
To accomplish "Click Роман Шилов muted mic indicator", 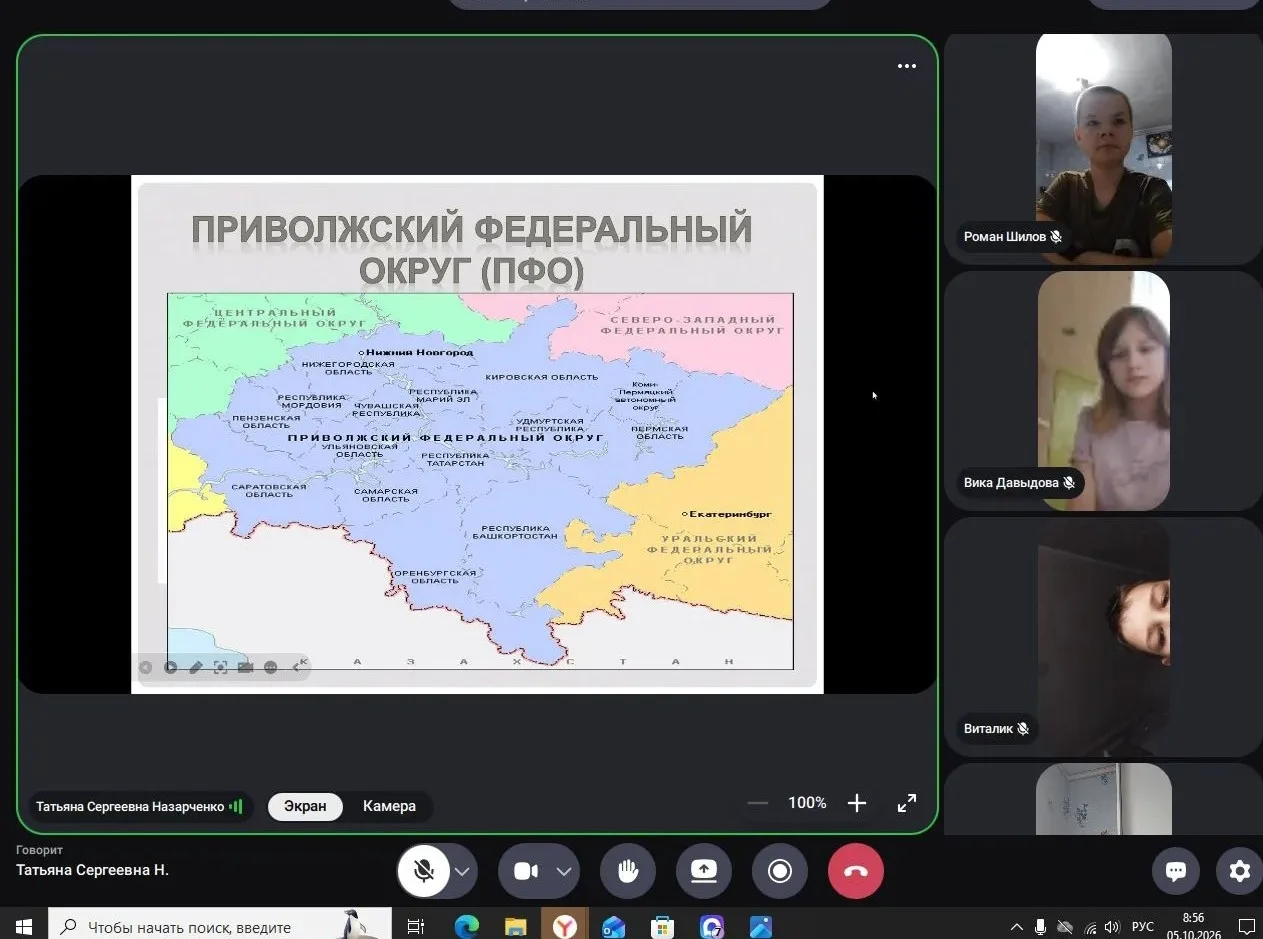I will click(x=1056, y=237).
